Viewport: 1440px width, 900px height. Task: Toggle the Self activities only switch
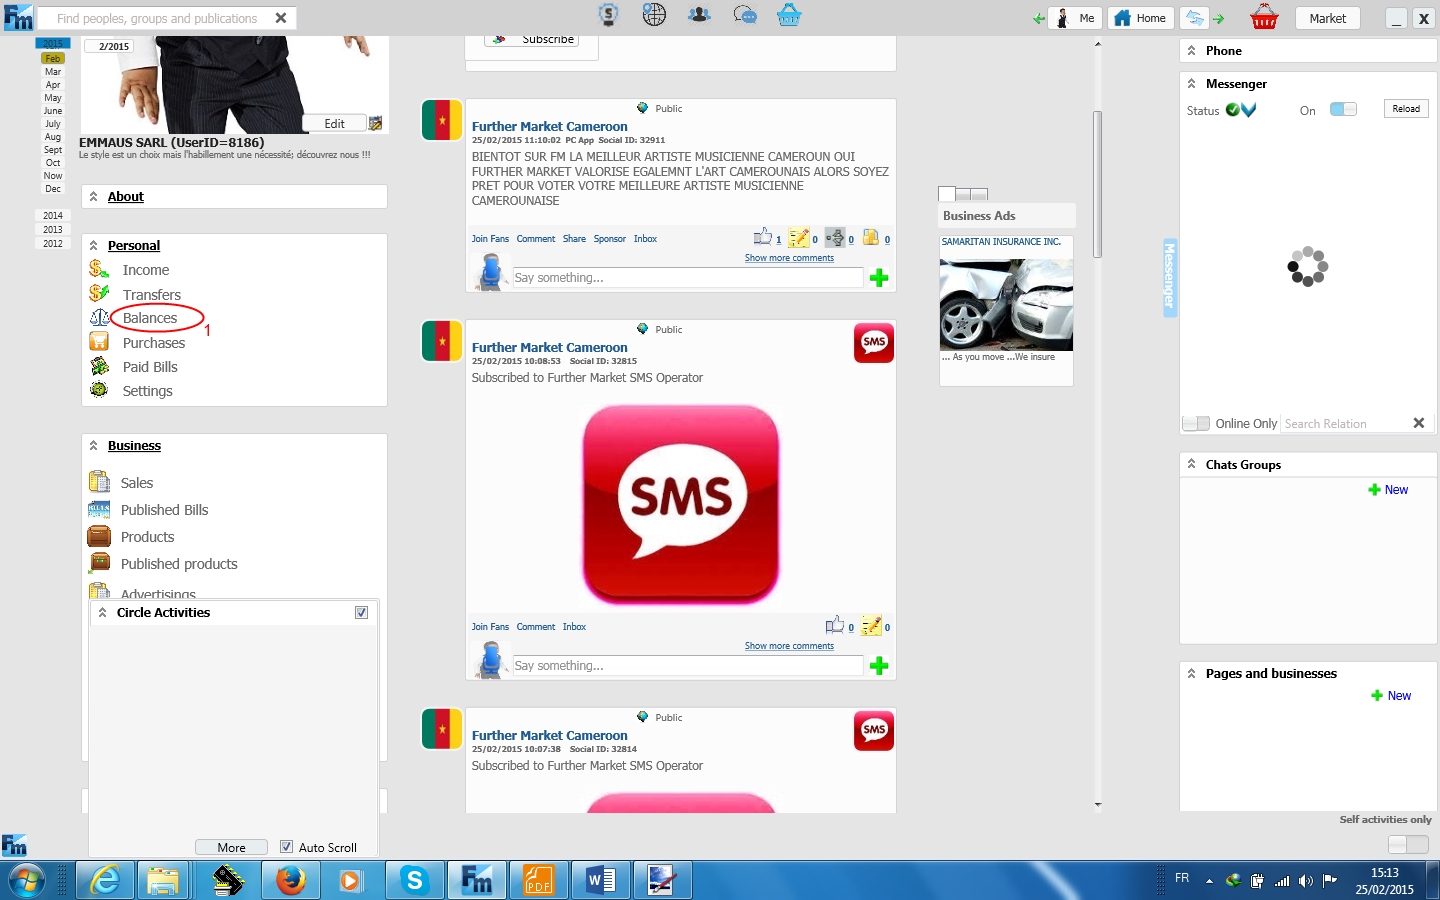[x=1409, y=844]
